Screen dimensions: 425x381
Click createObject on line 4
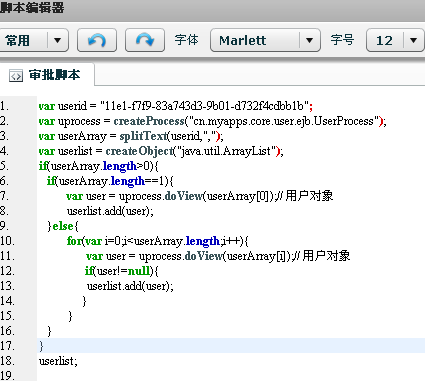[x=140, y=151]
